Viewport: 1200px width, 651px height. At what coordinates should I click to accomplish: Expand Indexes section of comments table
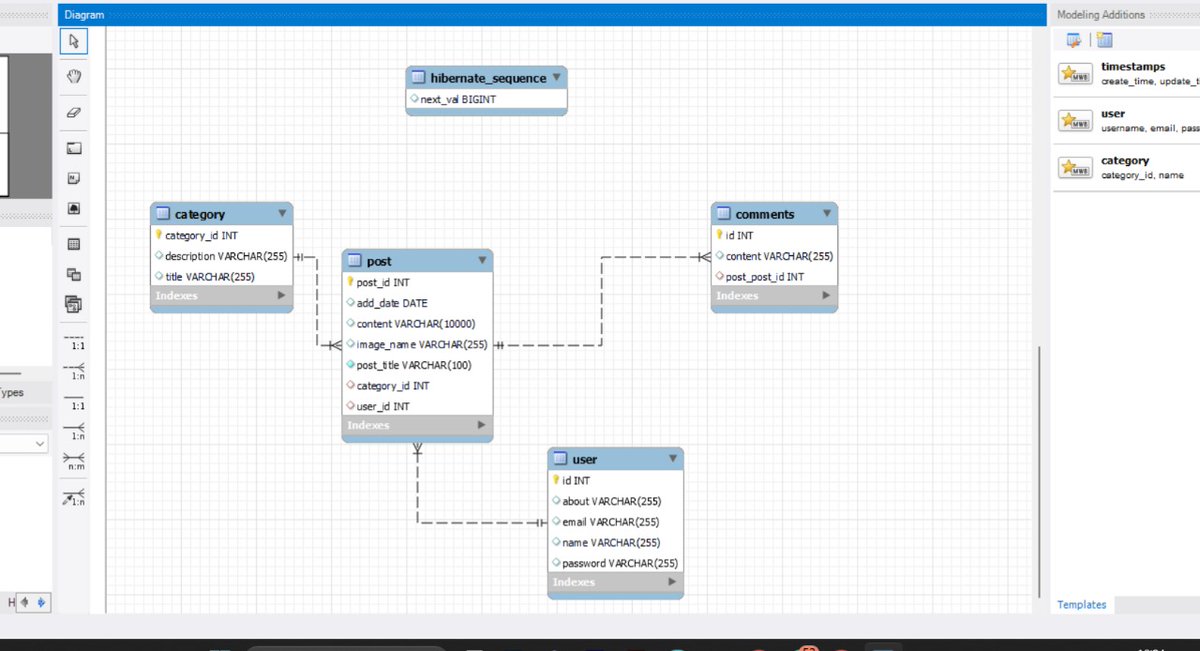[826, 296]
